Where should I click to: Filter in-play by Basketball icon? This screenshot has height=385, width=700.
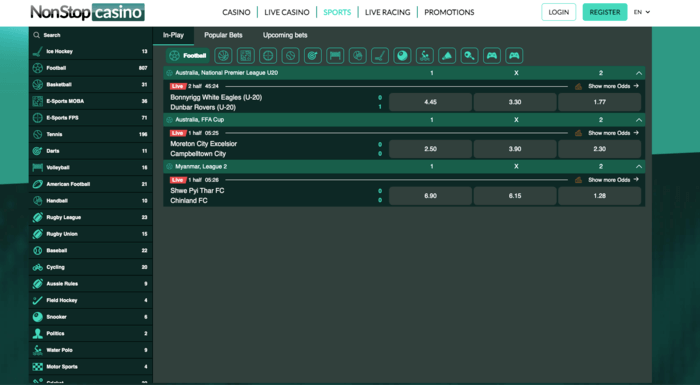(x=223, y=56)
